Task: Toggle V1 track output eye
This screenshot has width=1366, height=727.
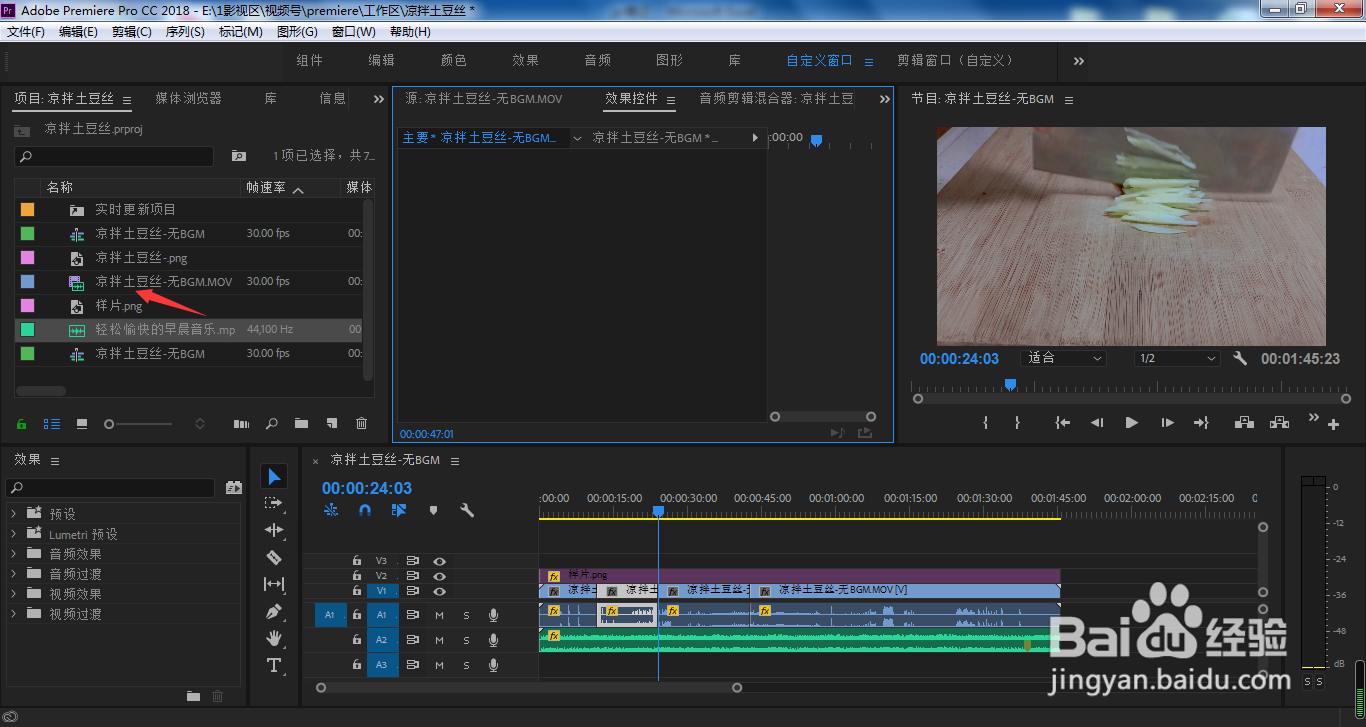Action: pyautogui.click(x=439, y=591)
